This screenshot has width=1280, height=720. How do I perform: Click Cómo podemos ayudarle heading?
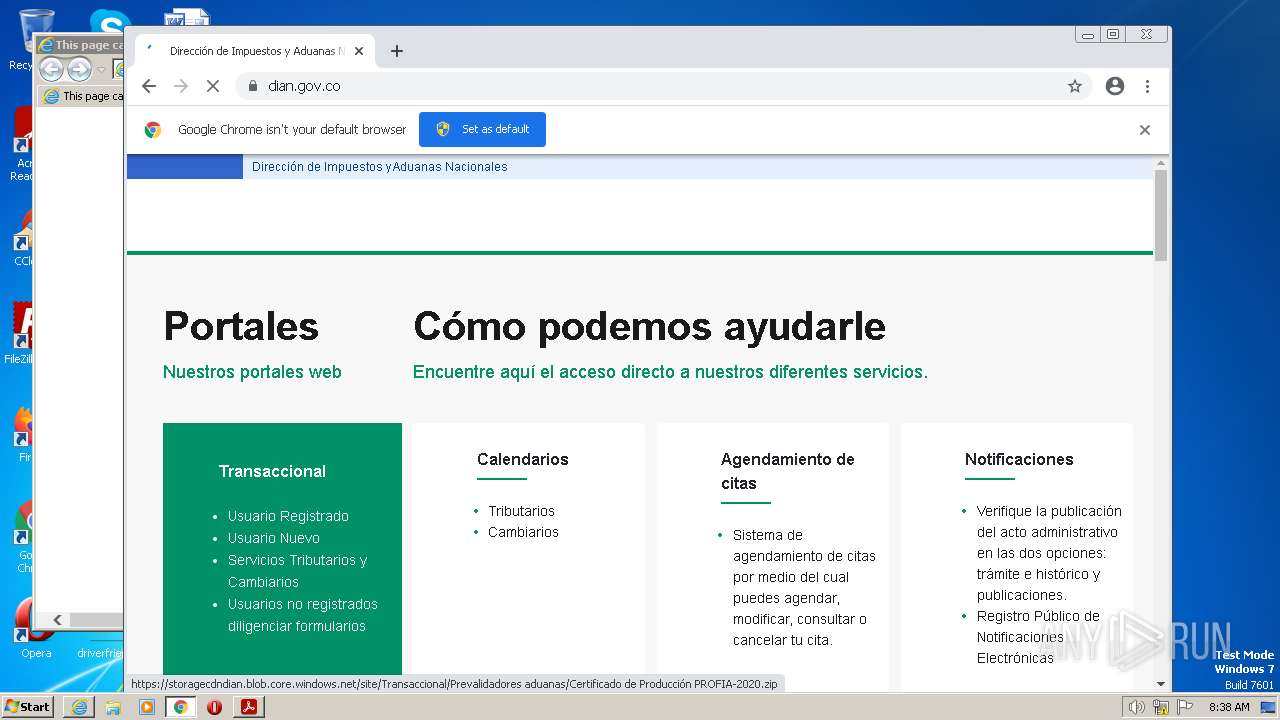[x=649, y=326]
